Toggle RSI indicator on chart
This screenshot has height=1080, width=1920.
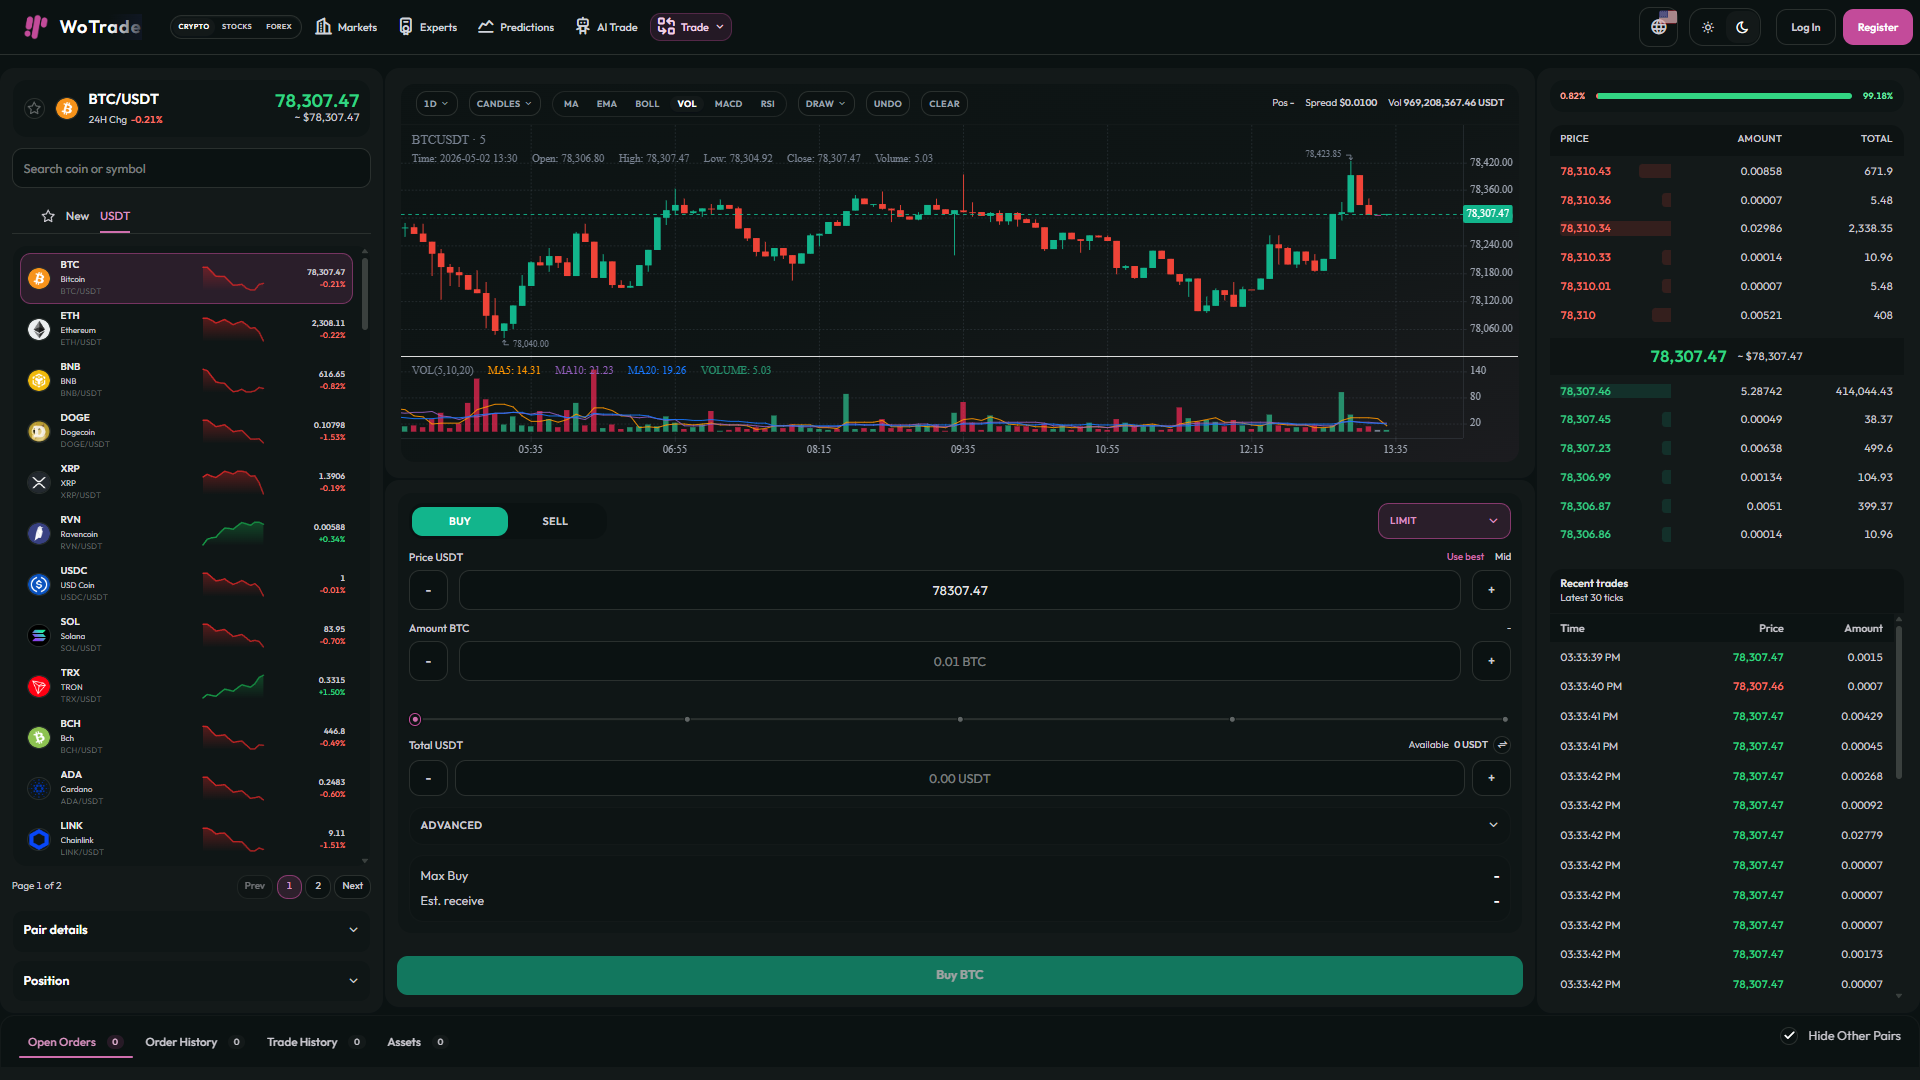(x=767, y=104)
